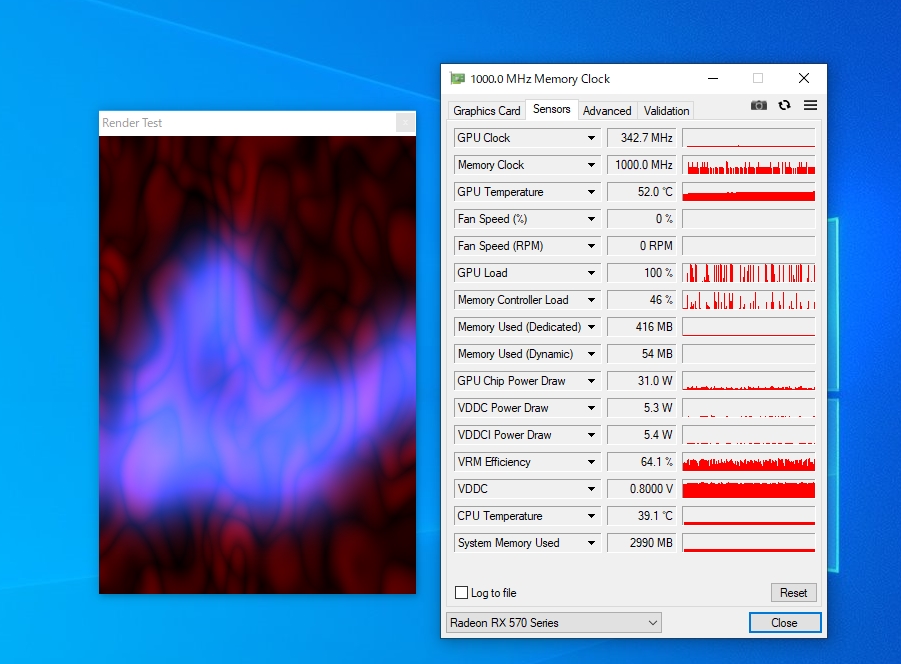The height and width of the screenshot is (664, 901).
Task: Click the GPU Load 100 % value
Action: tap(642, 273)
